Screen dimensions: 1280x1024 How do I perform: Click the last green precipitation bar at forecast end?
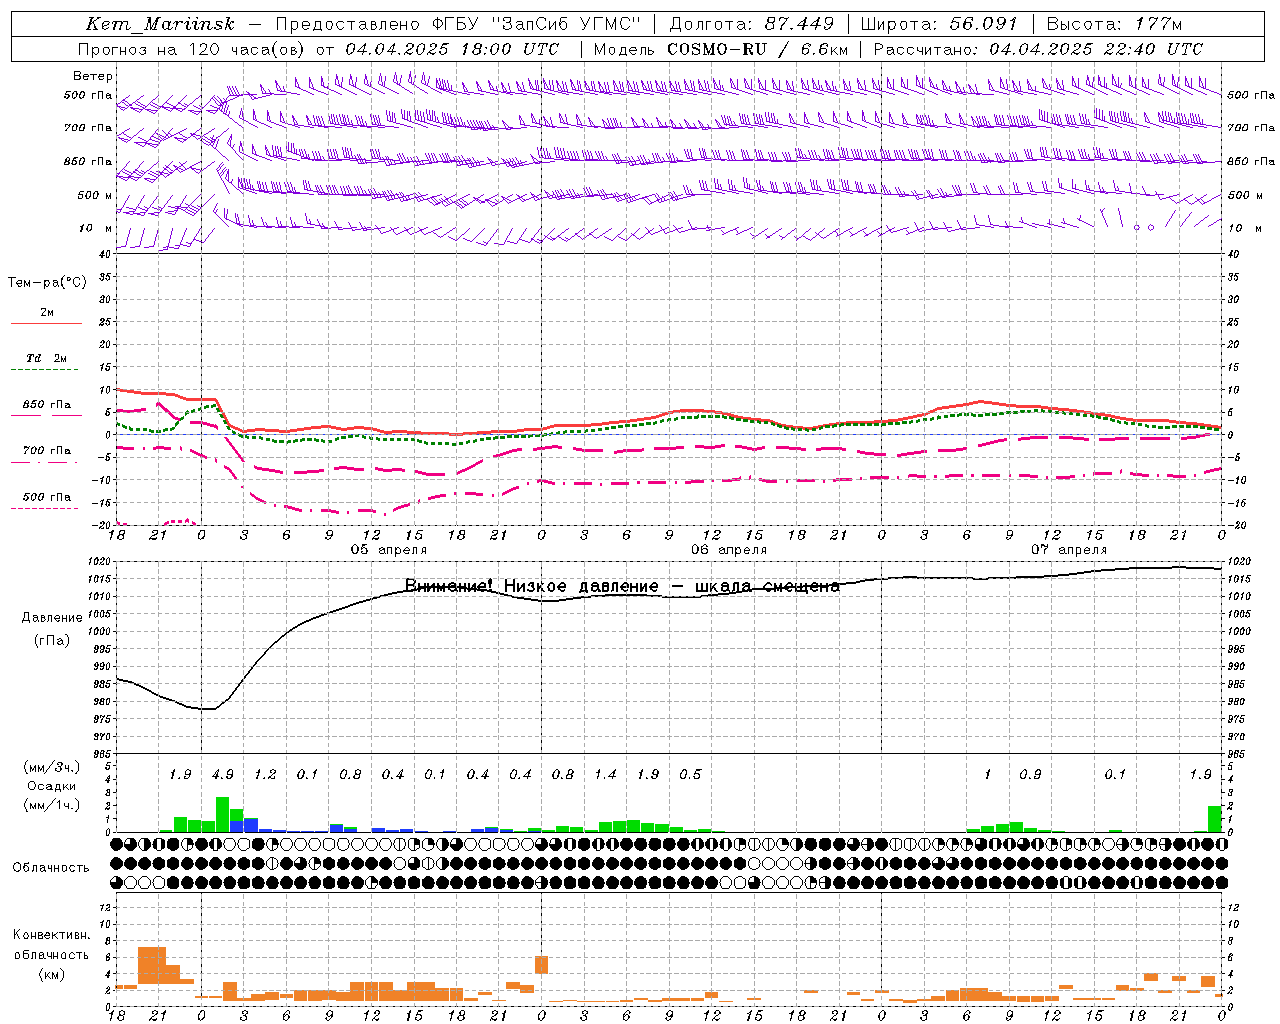click(1214, 819)
